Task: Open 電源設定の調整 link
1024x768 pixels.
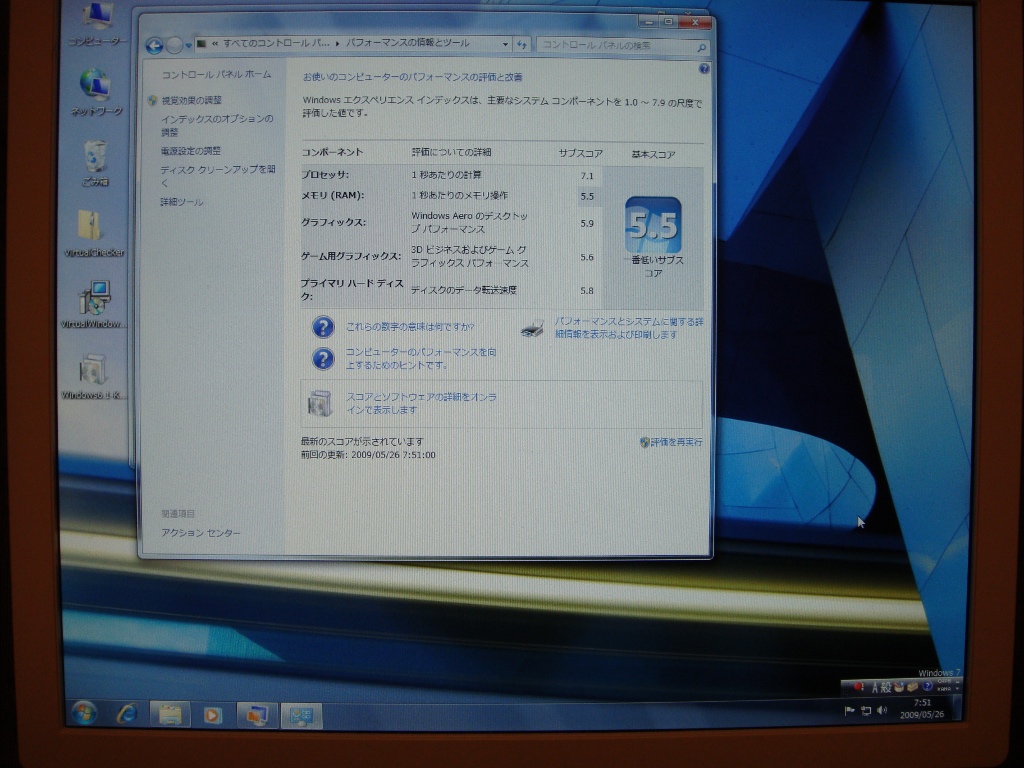Action: pos(191,151)
